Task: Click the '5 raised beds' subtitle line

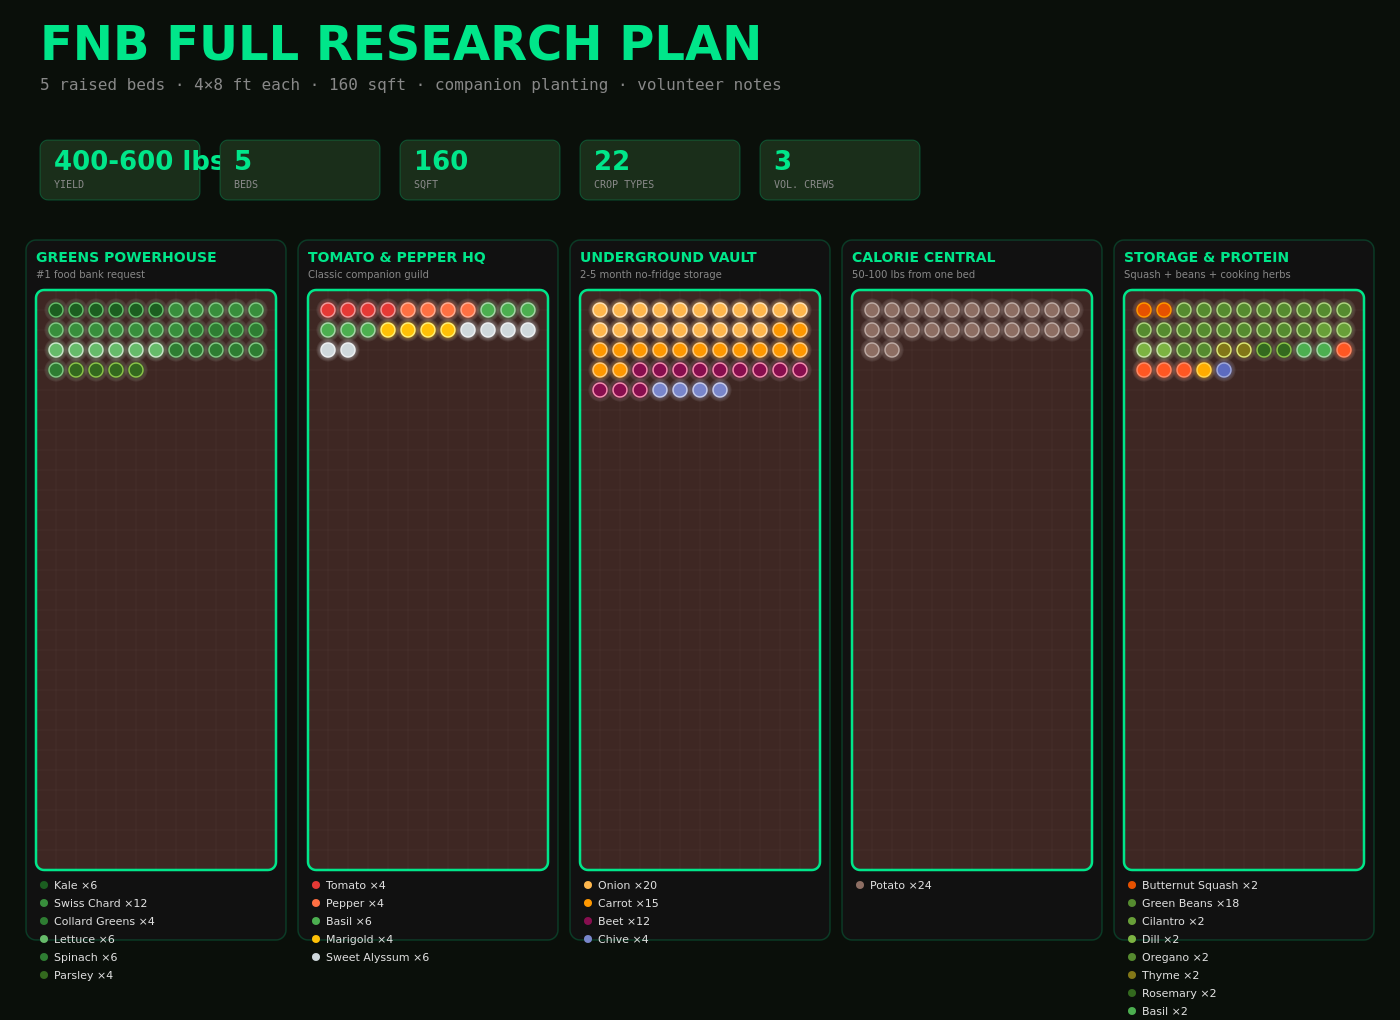Action: coord(410,85)
